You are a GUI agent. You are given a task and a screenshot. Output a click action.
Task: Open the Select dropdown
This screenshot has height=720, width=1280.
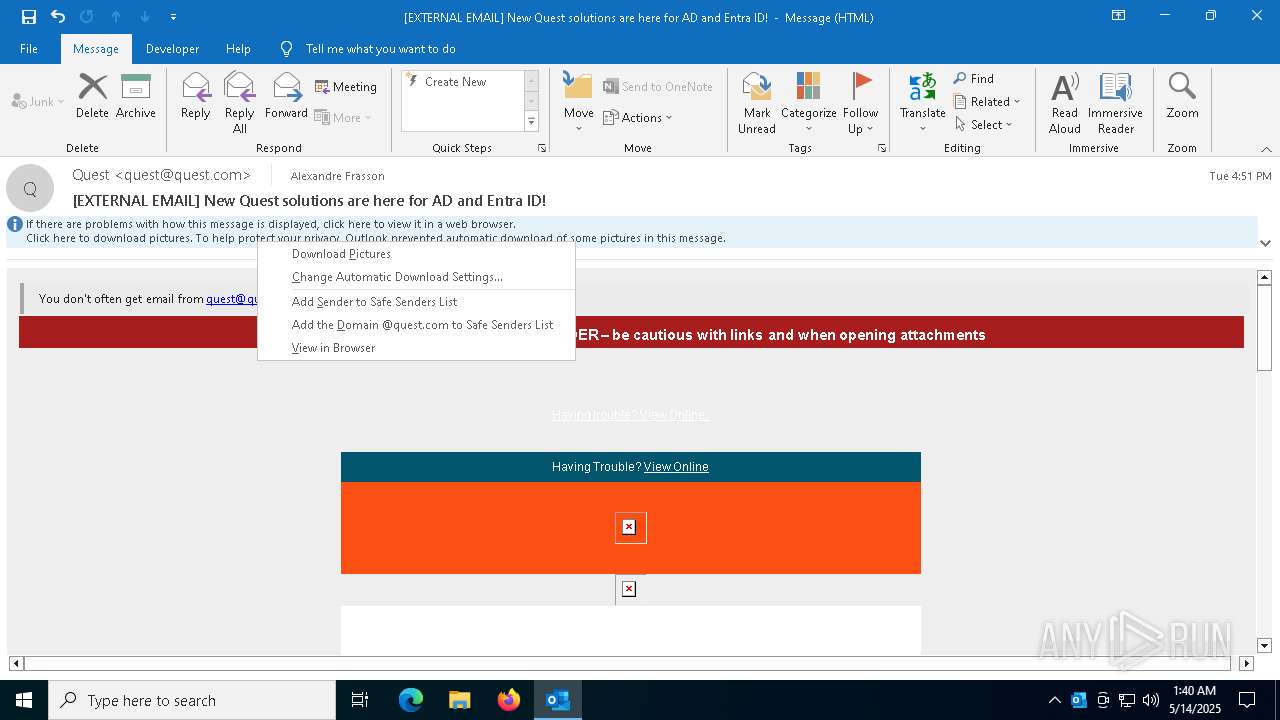click(x=984, y=124)
